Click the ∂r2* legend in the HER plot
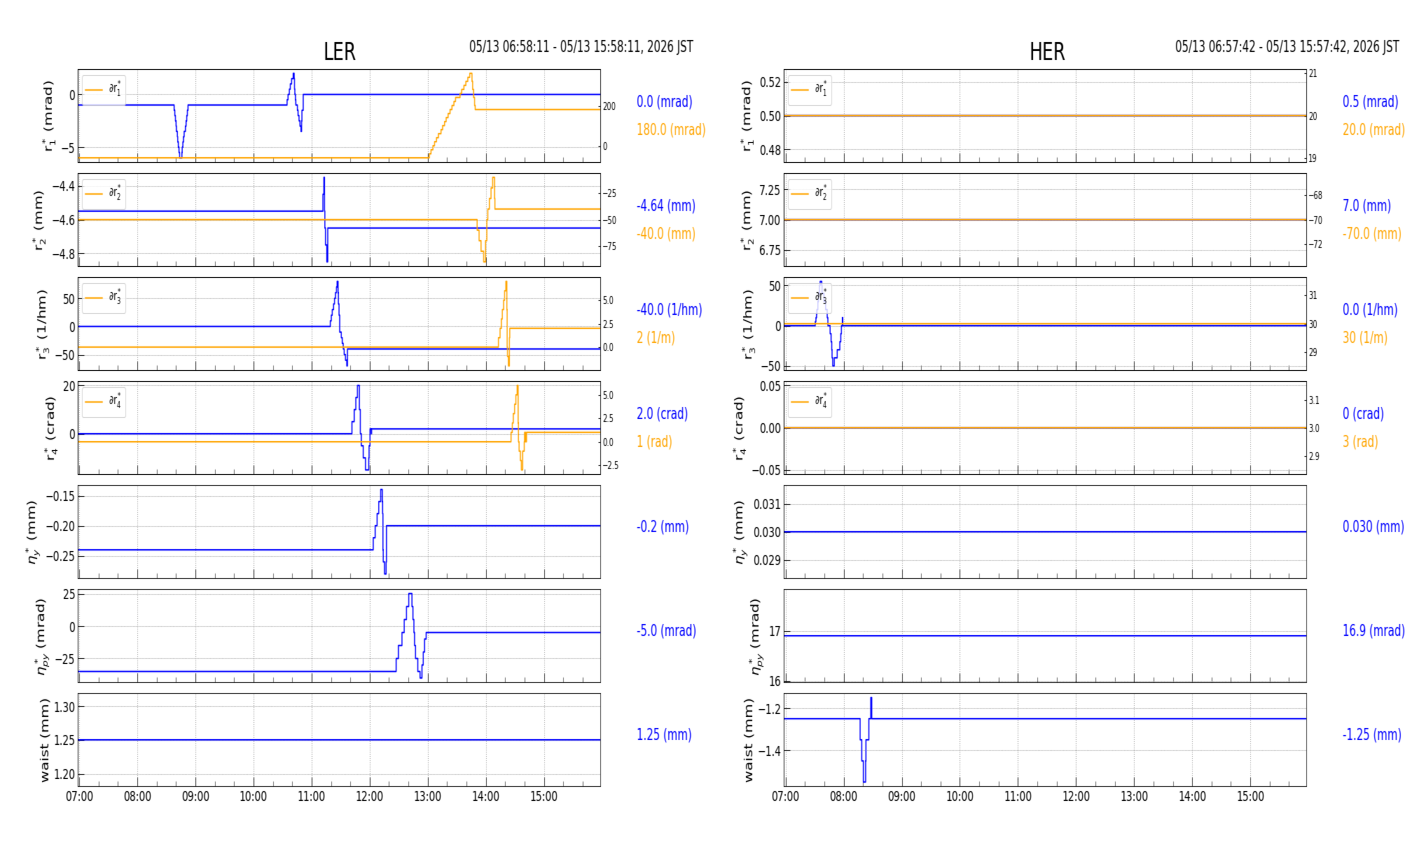Viewport: 1412px width, 864px height. [x=810, y=193]
